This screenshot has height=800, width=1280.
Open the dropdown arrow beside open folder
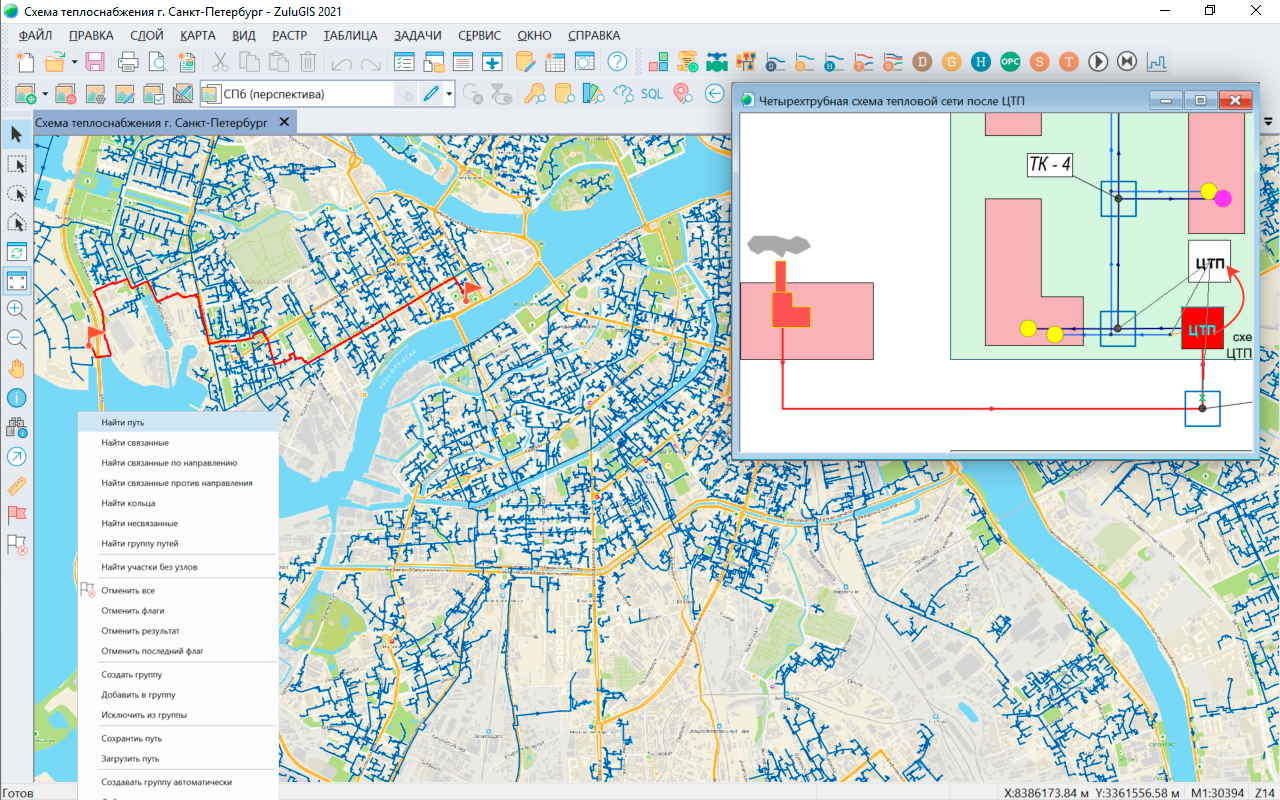point(74,61)
